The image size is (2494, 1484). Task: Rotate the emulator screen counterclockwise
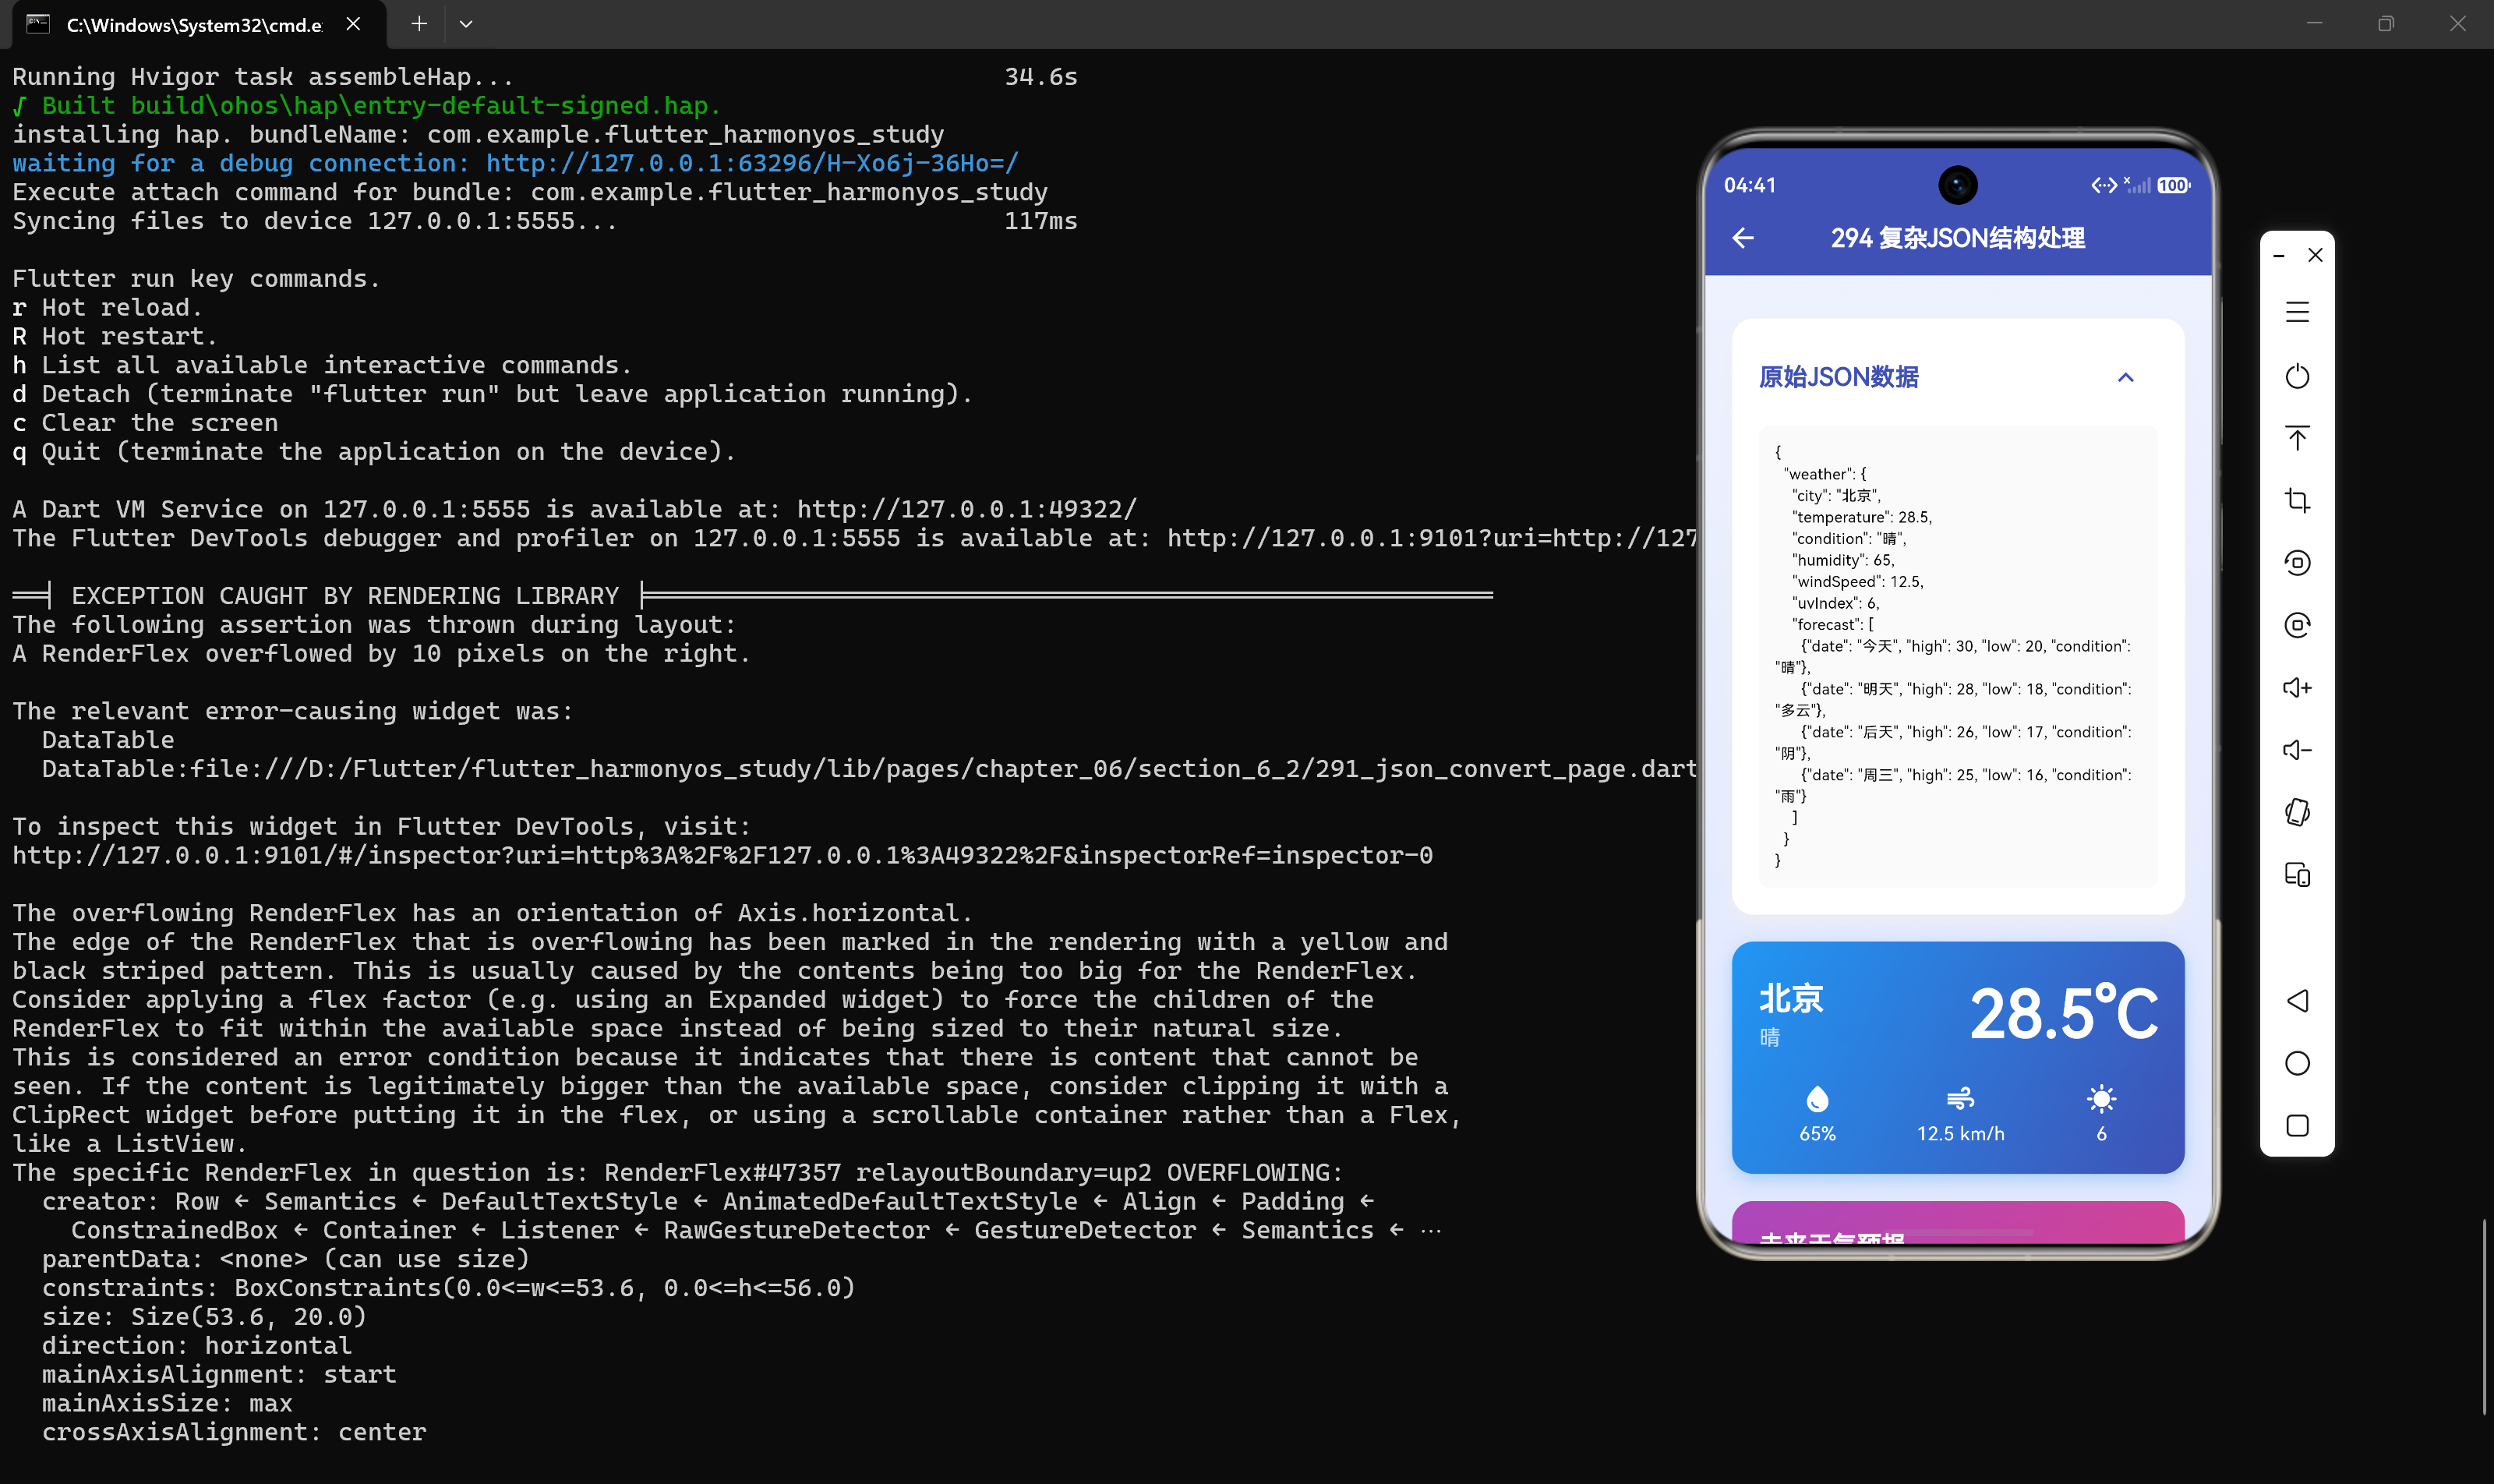click(x=2297, y=563)
